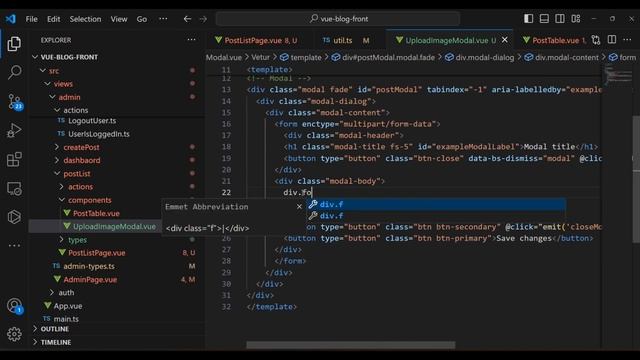Open the Selection menu
Screen dimensions: 640x360
click(x=85, y=19)
